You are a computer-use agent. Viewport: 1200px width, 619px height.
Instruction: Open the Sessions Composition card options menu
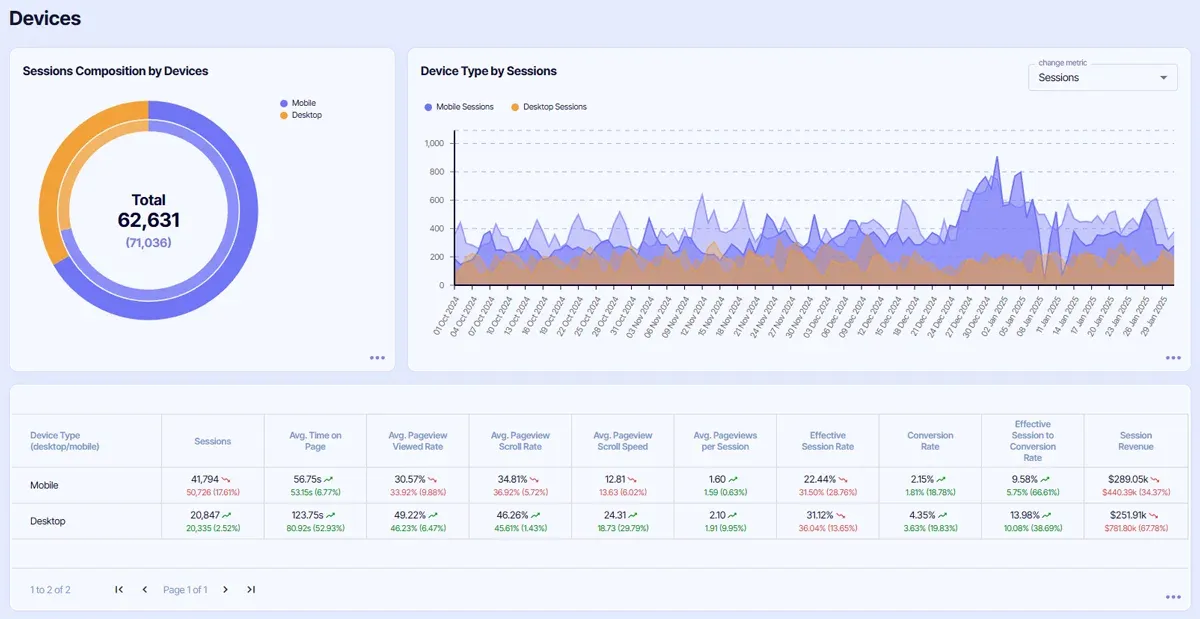tap(377, 357)
